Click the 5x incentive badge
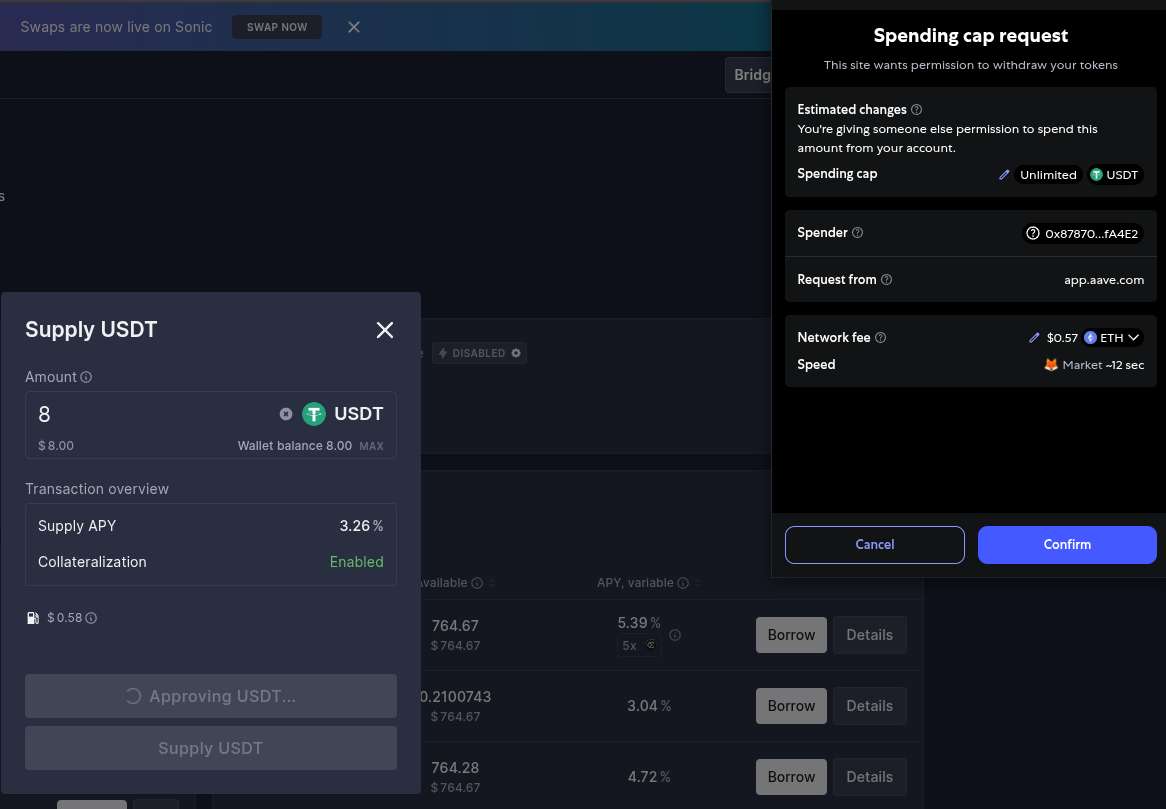The height and width of the screenshot is (809, 1166). click(x=639, y=645)
